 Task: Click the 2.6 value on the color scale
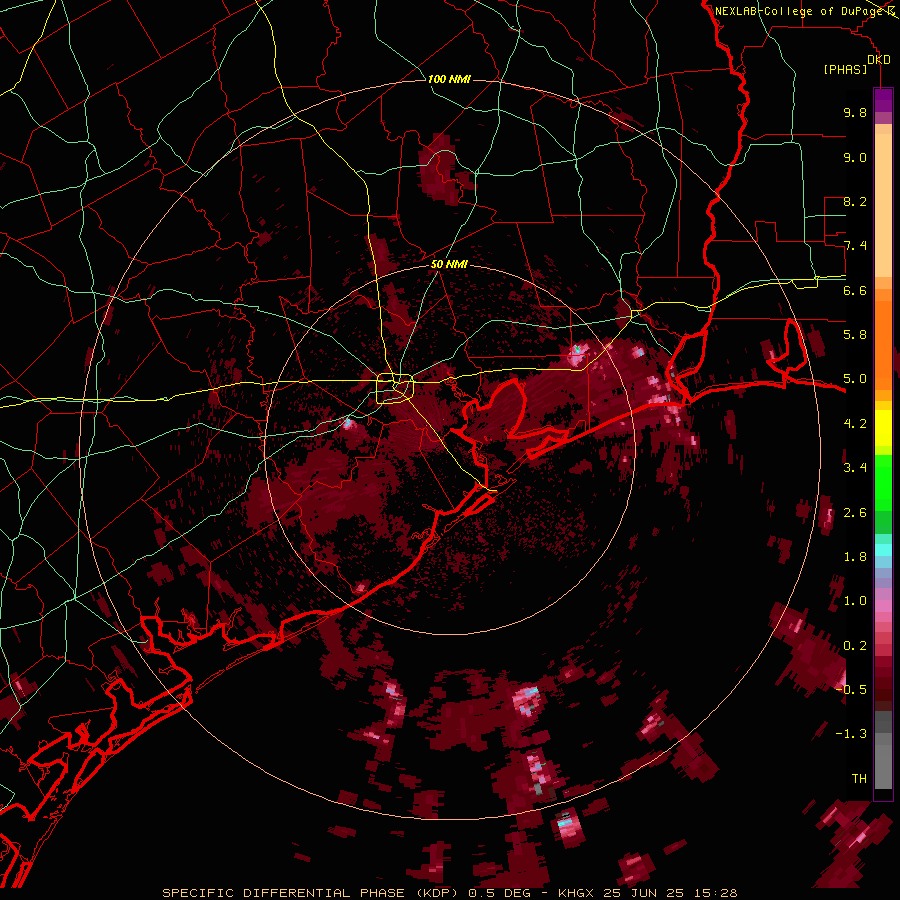click(x=855, y=513)
